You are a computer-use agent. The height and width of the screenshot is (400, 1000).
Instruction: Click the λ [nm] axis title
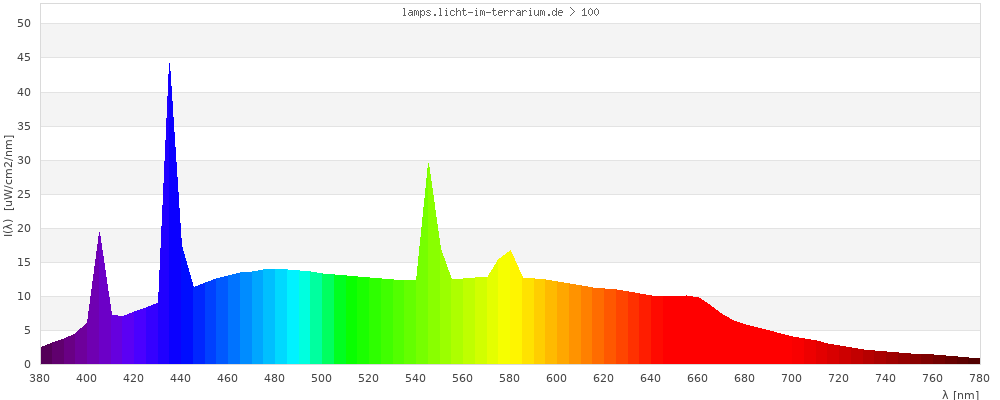coord(960,395)
